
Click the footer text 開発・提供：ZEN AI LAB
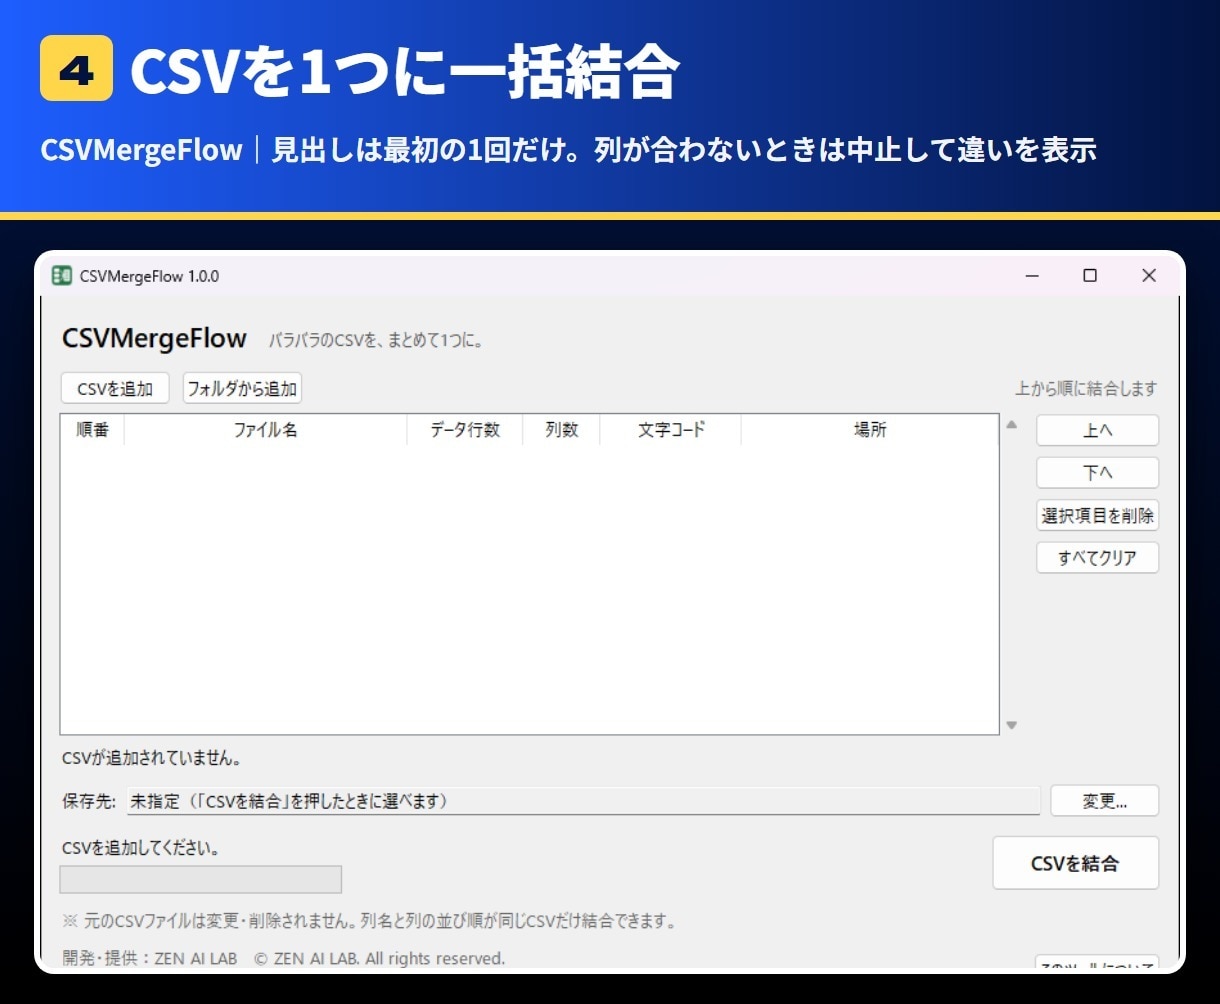click(150, 958)
